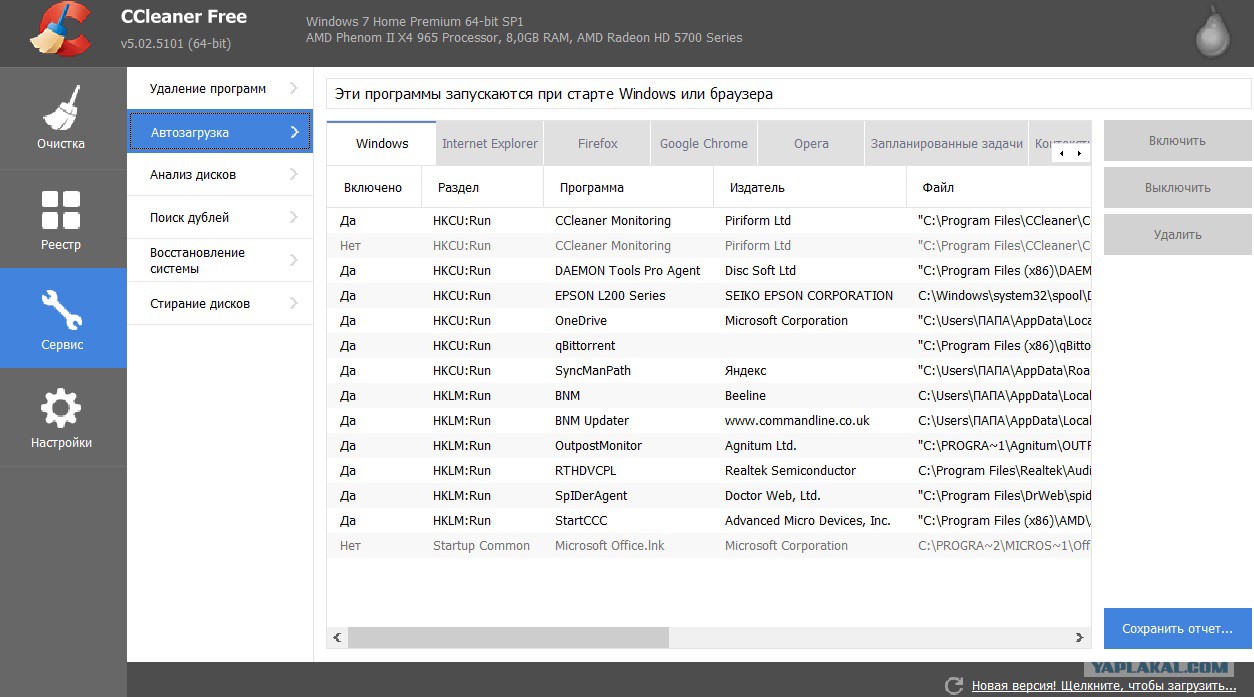
Task: Open the Реестр registry section
Action: coord(62,219)
